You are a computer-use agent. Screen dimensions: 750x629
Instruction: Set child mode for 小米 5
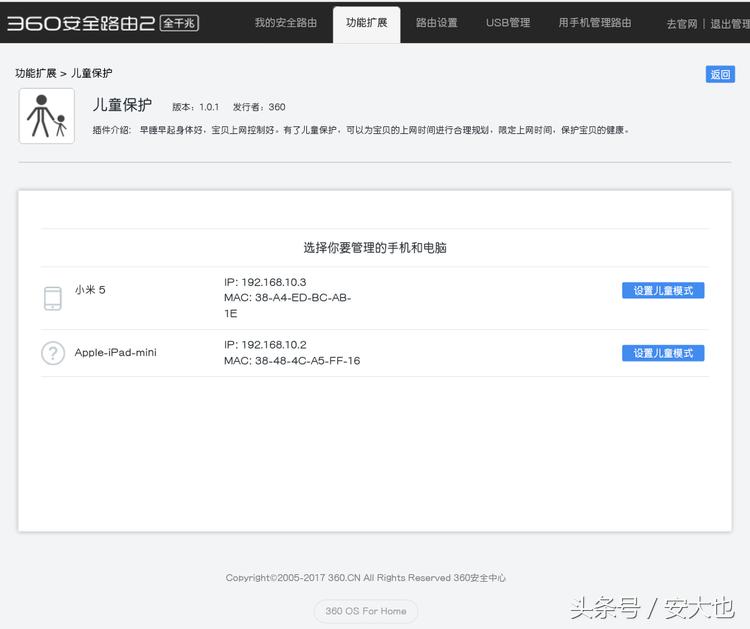point(663,290)
